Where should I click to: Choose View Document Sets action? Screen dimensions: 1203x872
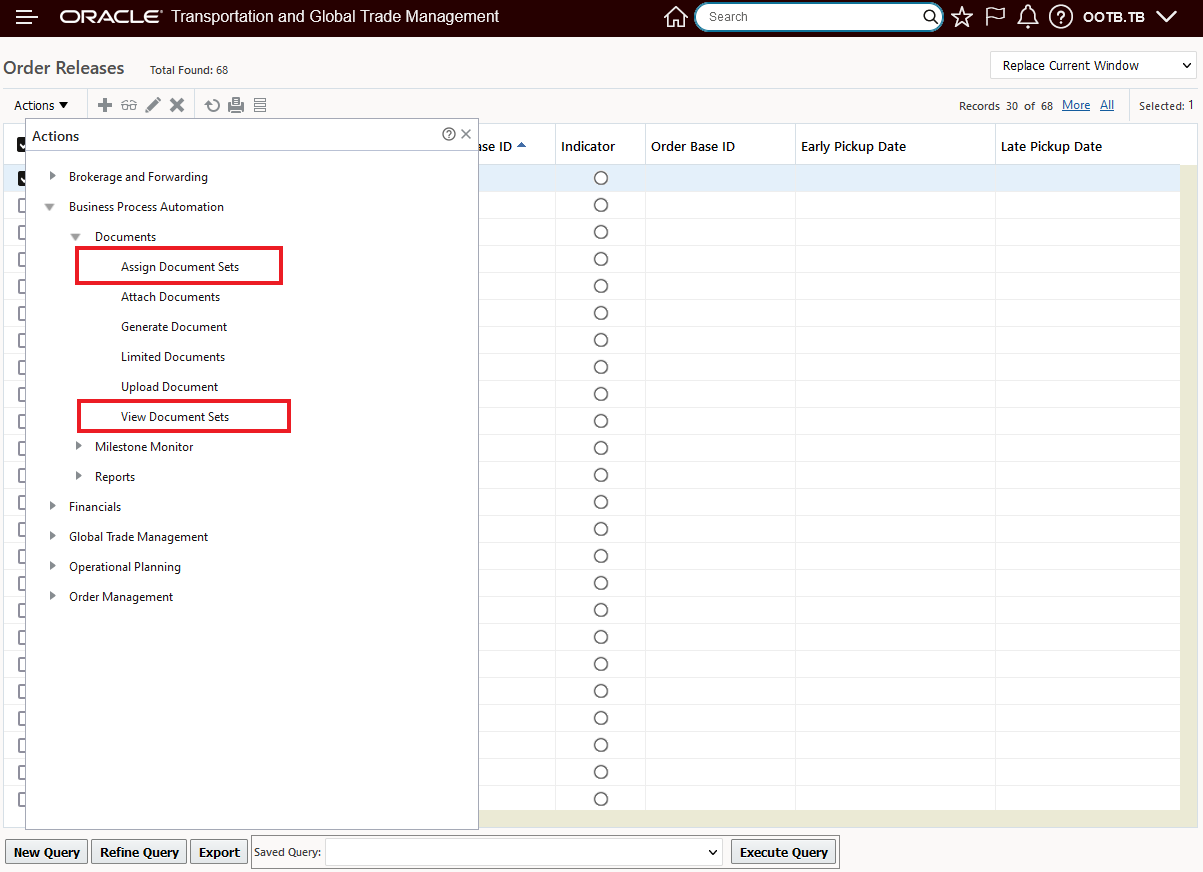point(175,417)
